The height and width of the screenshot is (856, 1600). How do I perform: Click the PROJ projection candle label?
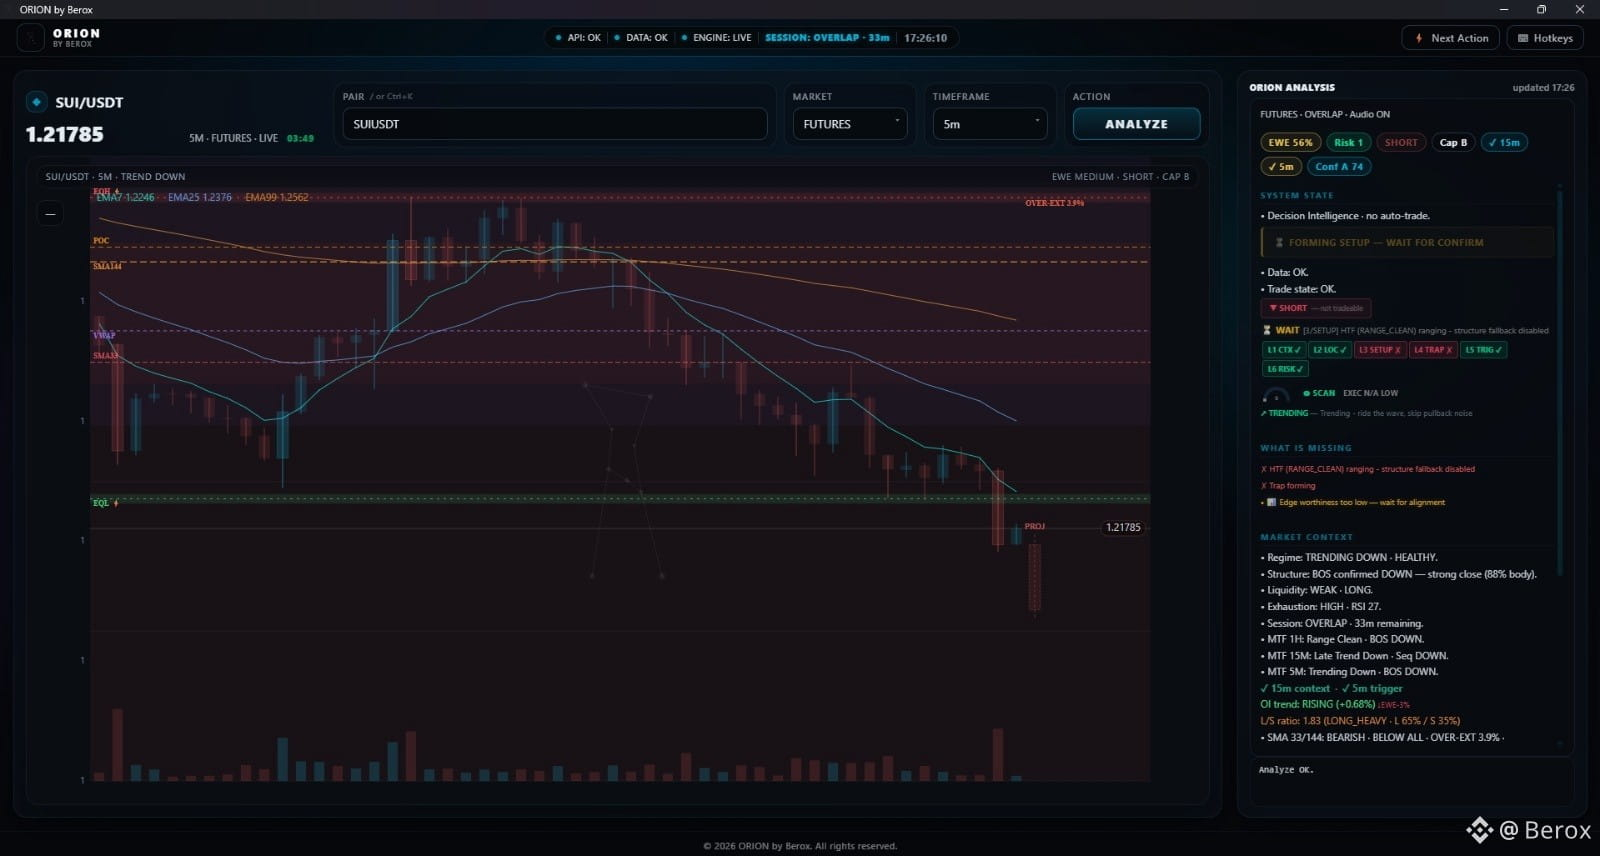click(x=1034, y=526)
